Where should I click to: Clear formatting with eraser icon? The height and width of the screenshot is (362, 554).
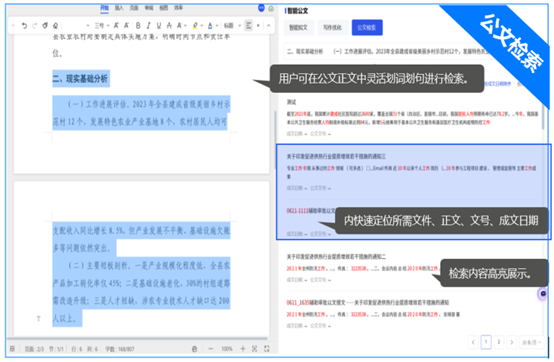pyautogui.click(x=55, y=25)
